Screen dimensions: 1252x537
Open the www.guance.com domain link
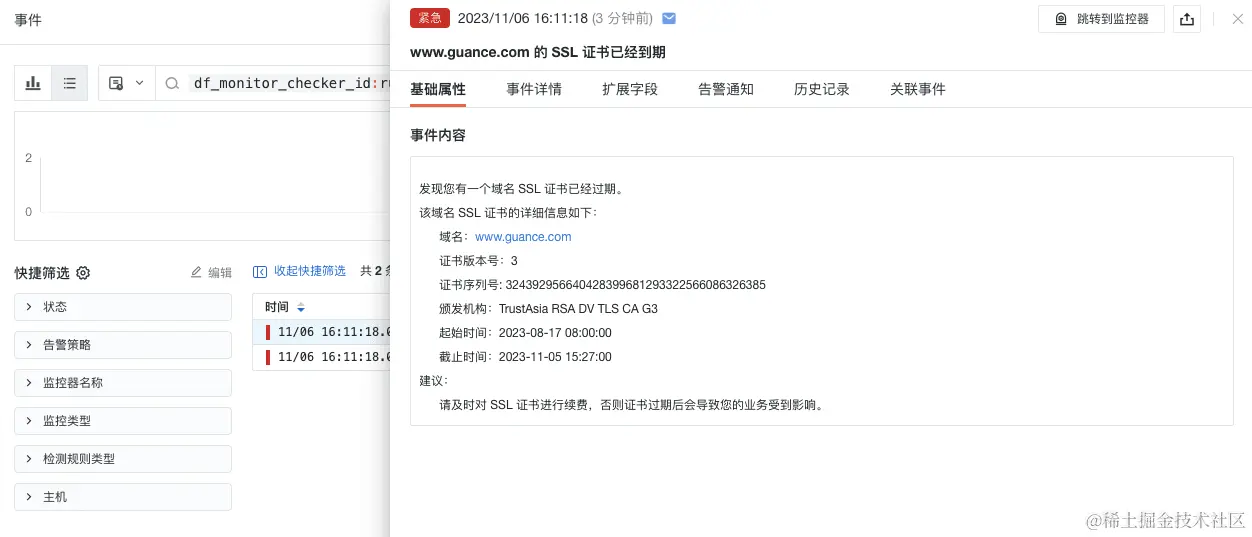coord(523,237)
